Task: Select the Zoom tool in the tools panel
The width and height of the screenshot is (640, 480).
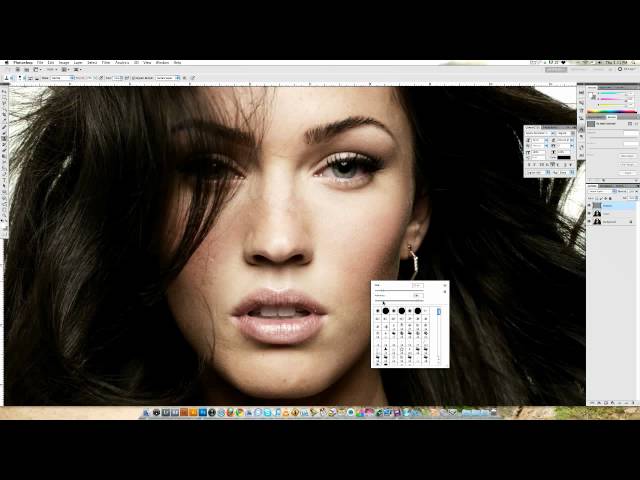Action: pos(4,215)
